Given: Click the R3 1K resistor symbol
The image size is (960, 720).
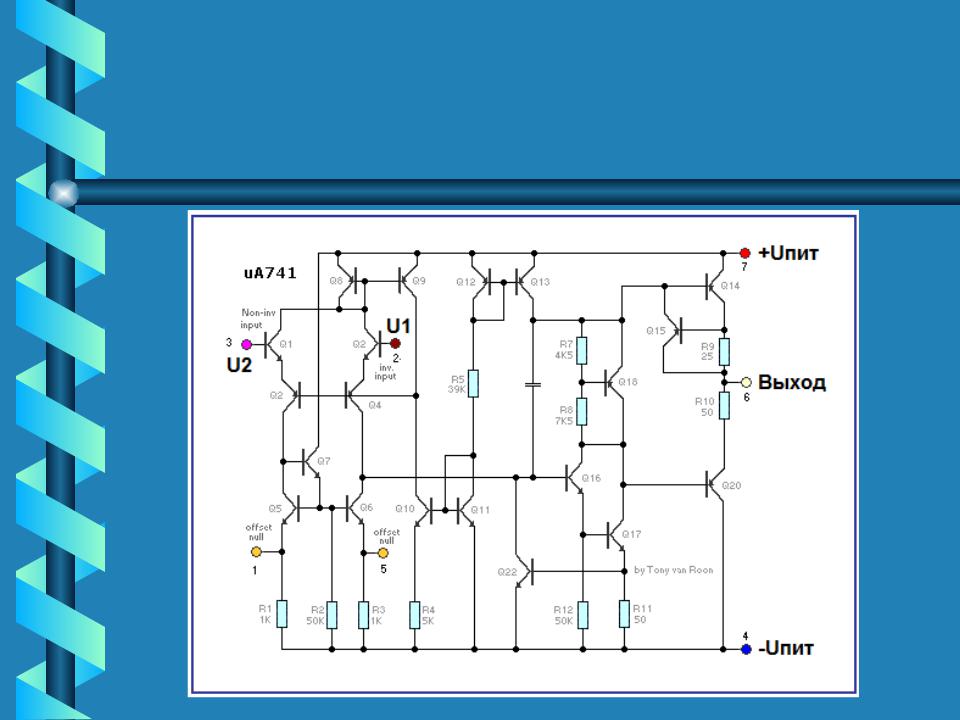Looking at the screenshot, I should pyautogui.click(x=364, y=615).
